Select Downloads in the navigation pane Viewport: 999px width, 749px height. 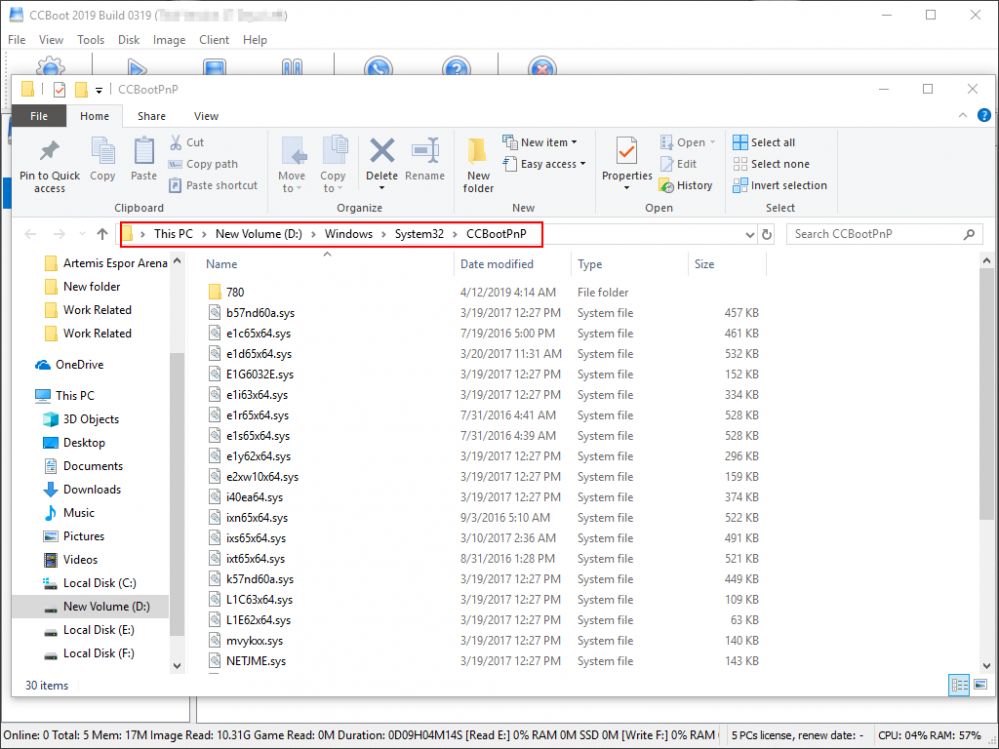tap(92, 489)
